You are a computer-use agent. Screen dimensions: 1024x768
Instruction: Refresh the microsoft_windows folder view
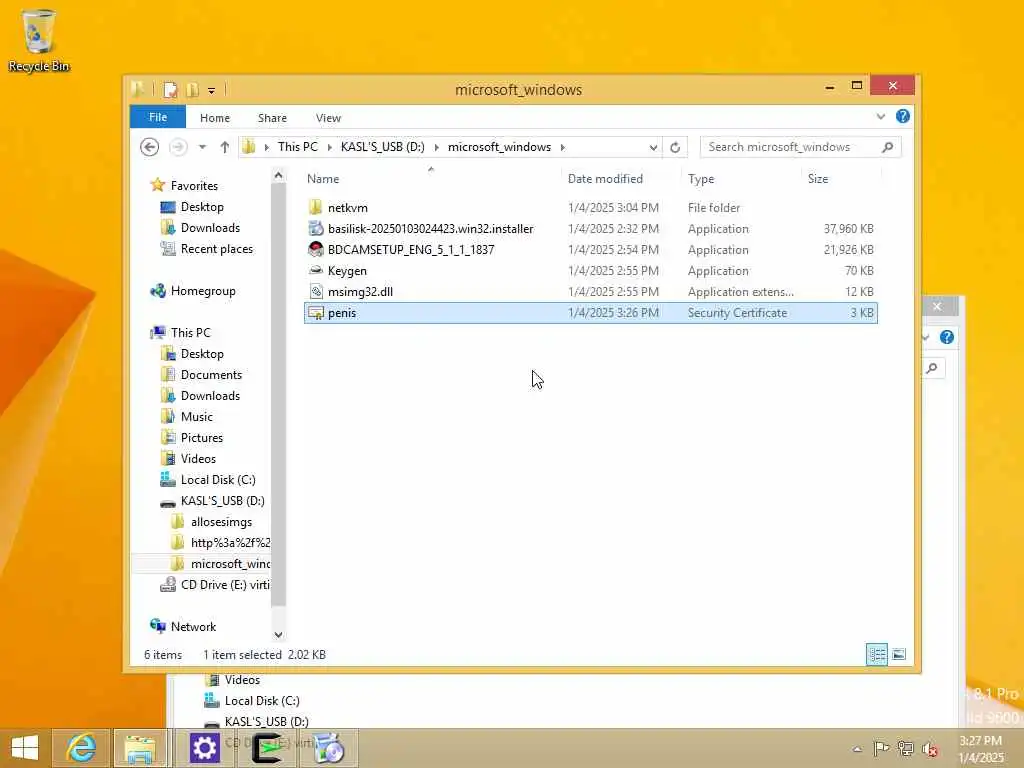(675, 147)
